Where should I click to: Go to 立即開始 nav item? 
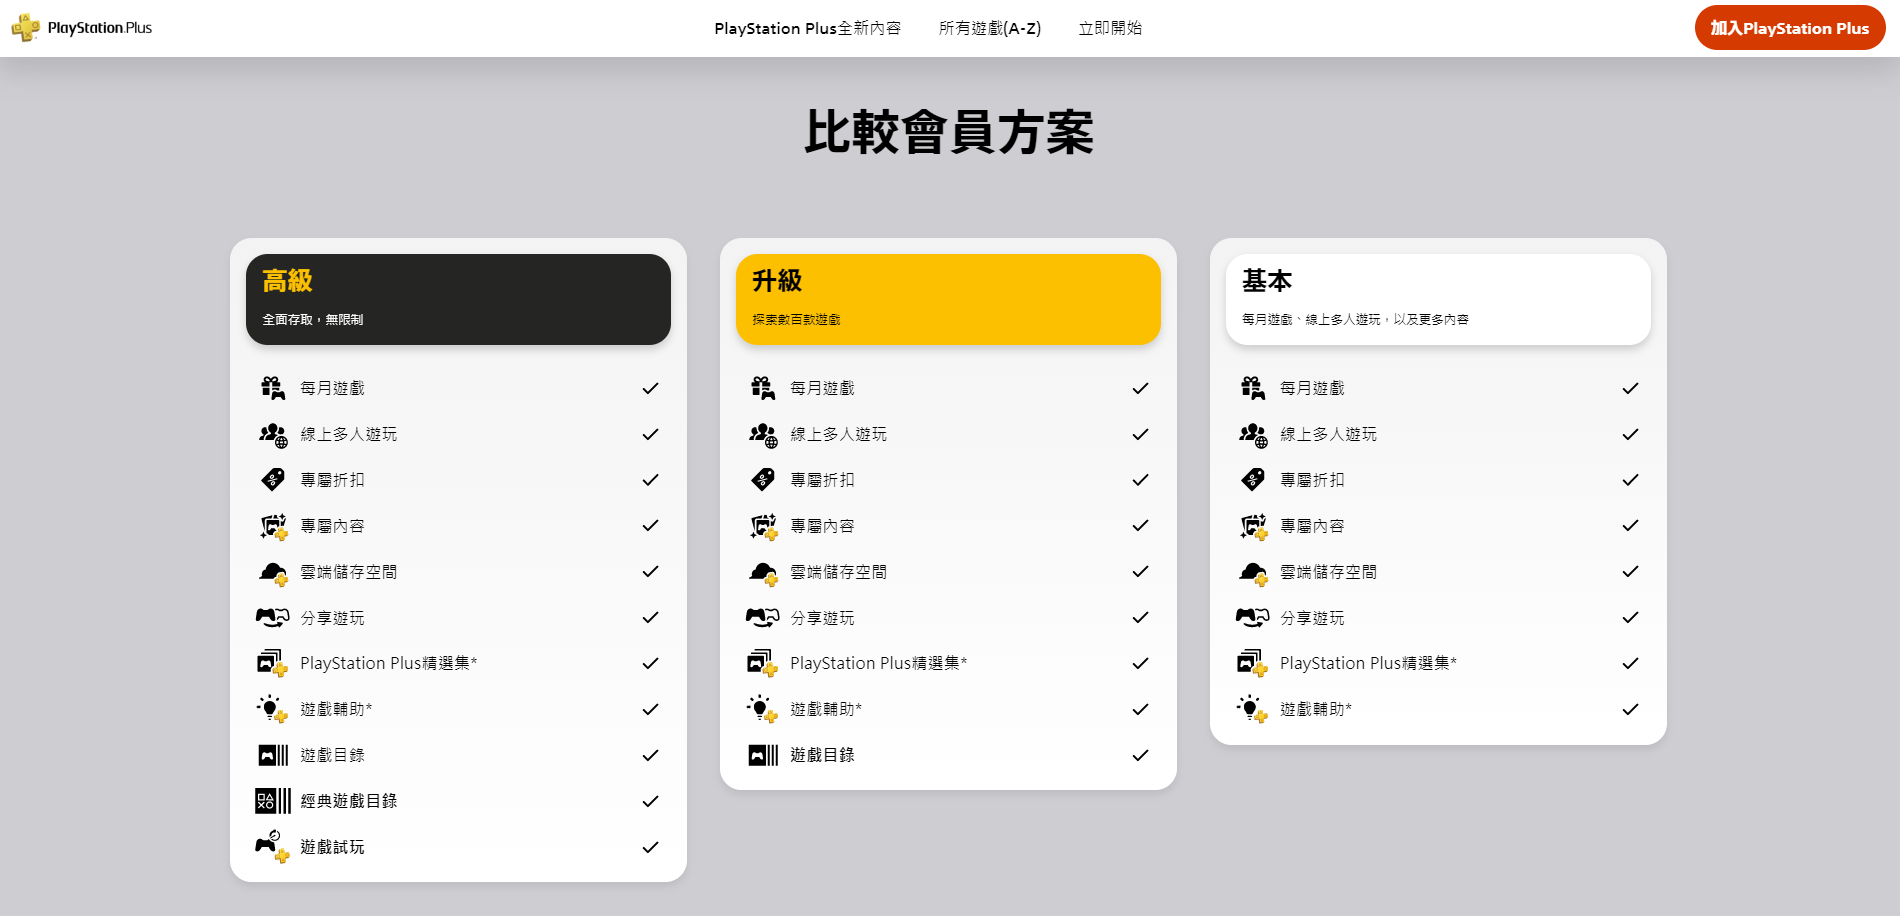click(x=1110, y=28)
